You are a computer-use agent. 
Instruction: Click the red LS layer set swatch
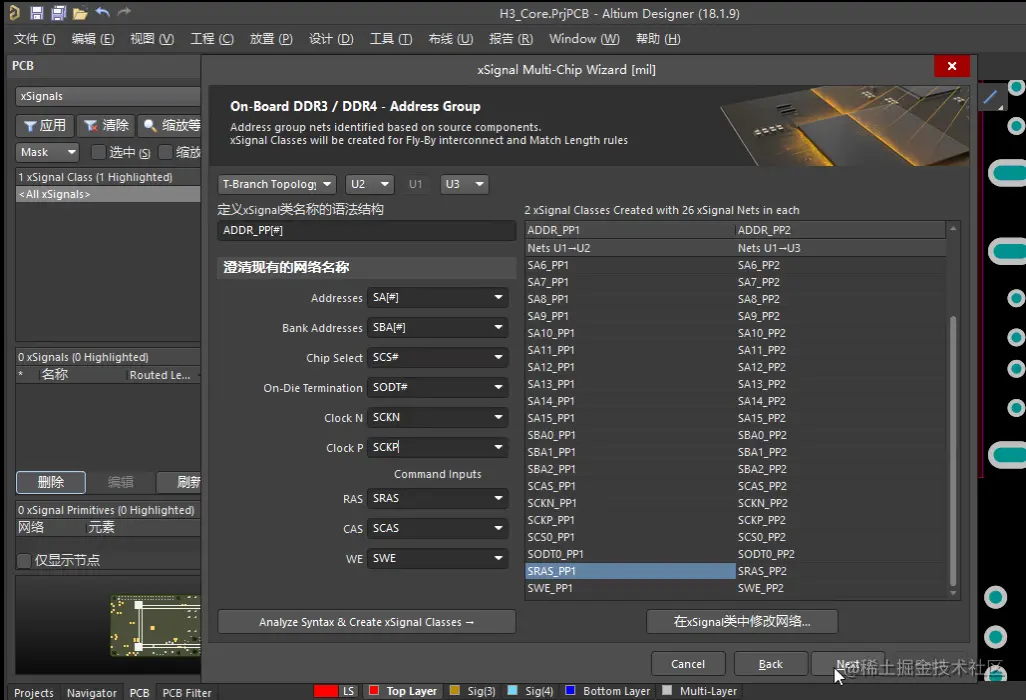(326, 691)
